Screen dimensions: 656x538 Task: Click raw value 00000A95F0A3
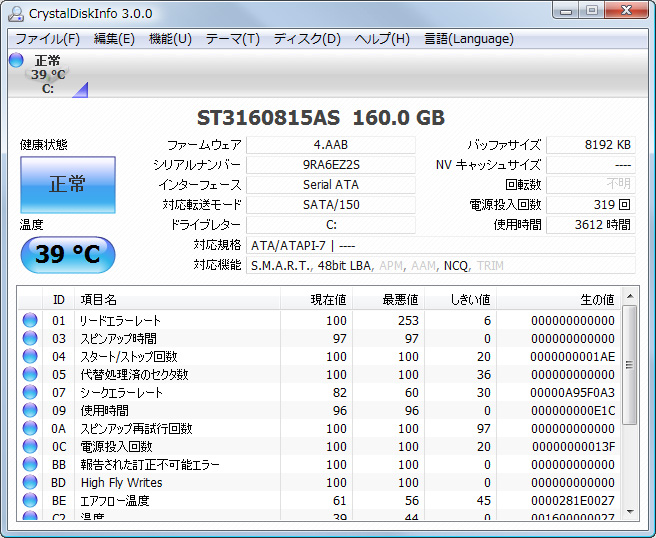(573, 392)
